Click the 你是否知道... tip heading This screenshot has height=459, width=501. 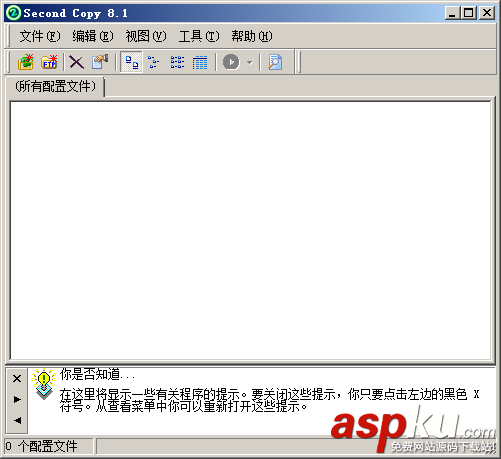point(97,374)
